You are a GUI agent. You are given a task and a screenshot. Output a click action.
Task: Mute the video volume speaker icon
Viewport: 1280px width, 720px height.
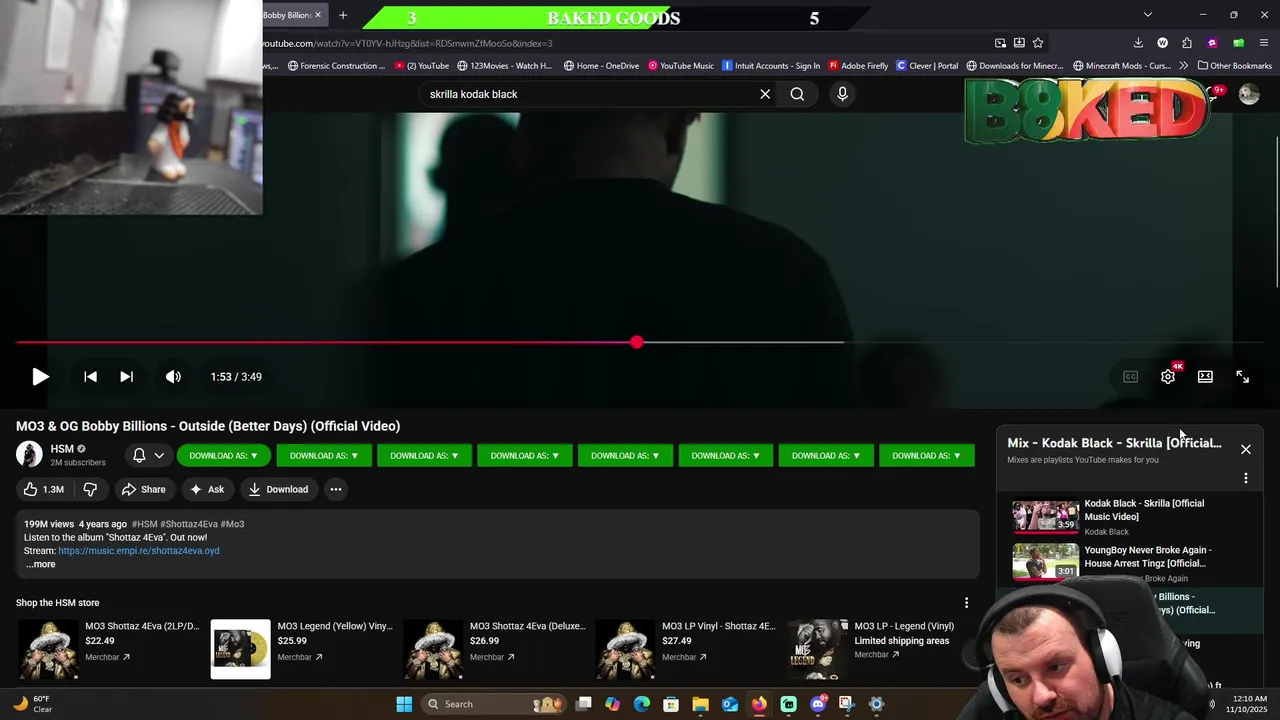[x=173, y=377]
